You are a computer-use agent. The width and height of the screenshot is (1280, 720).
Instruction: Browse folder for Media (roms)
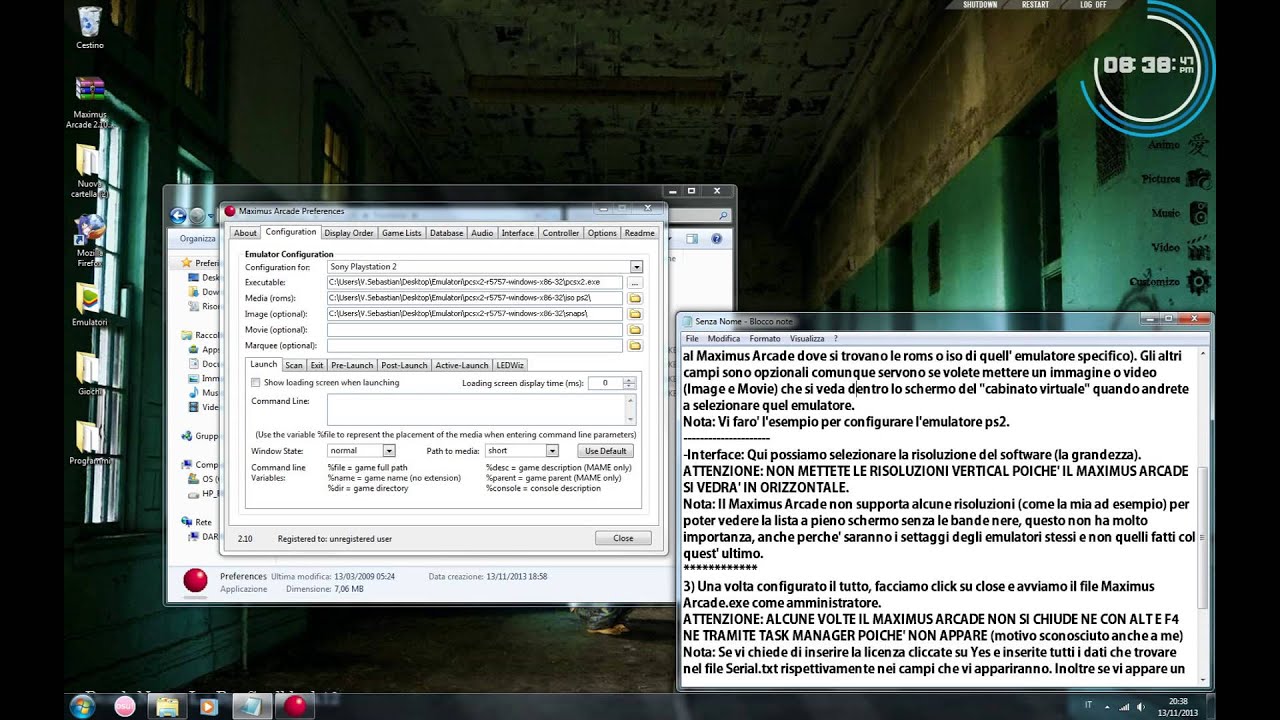tap(634, 298)
